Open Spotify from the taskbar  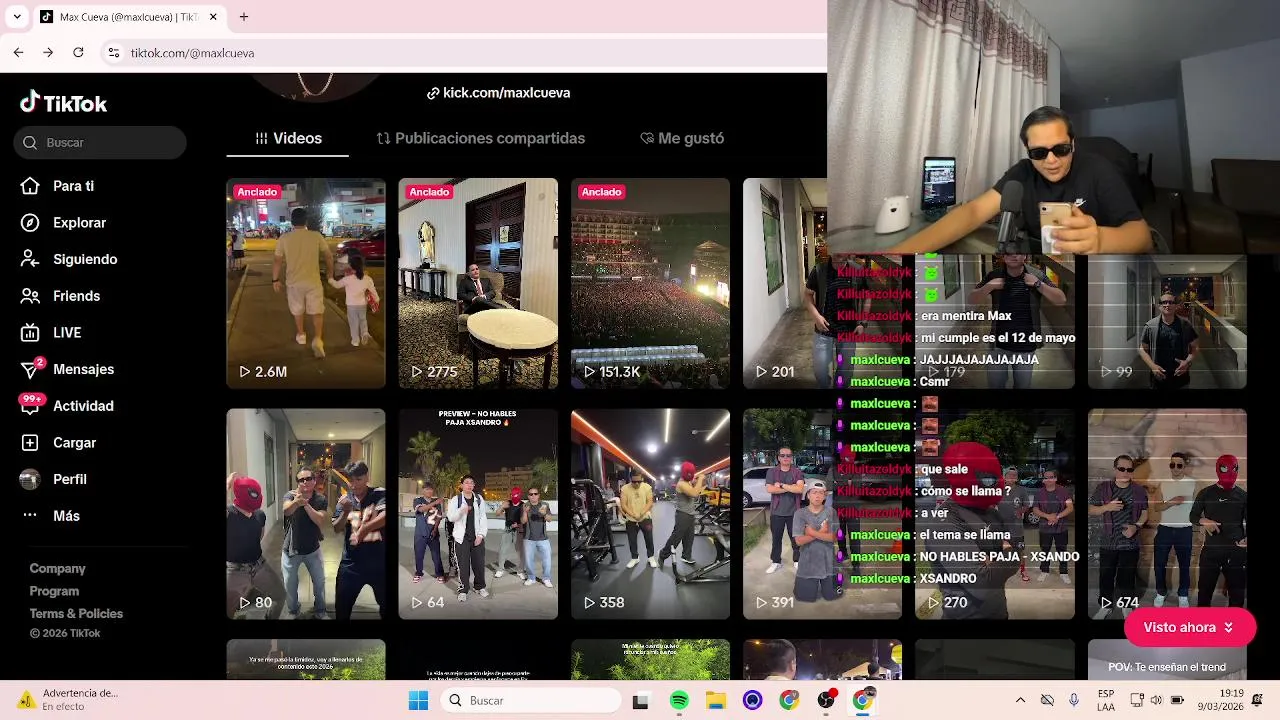point(679,700)
